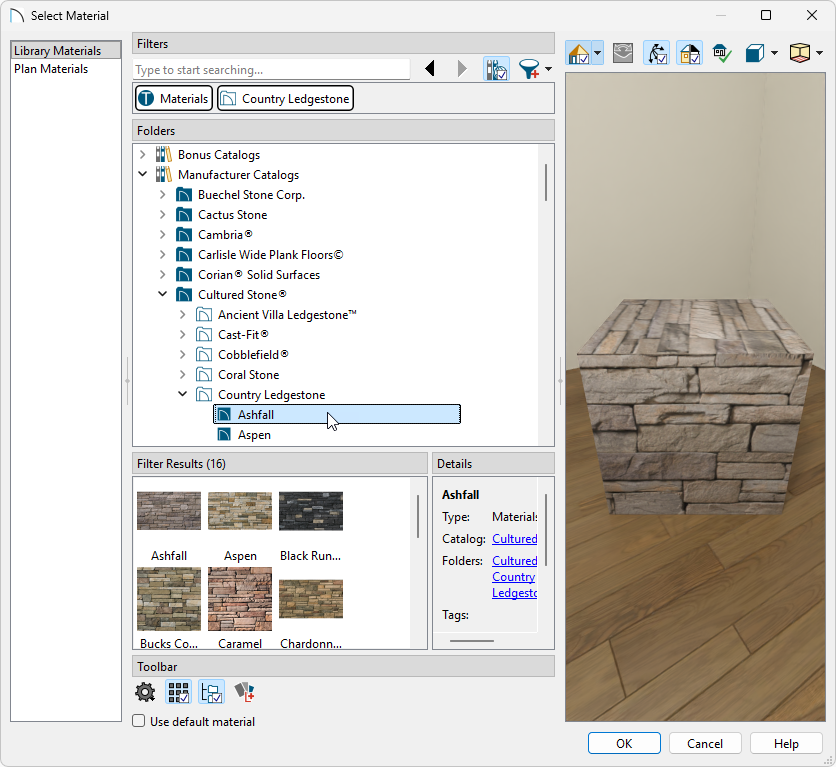Click the settings gear in the Toolbar panel
836x767 pixels.
[145, 691]
